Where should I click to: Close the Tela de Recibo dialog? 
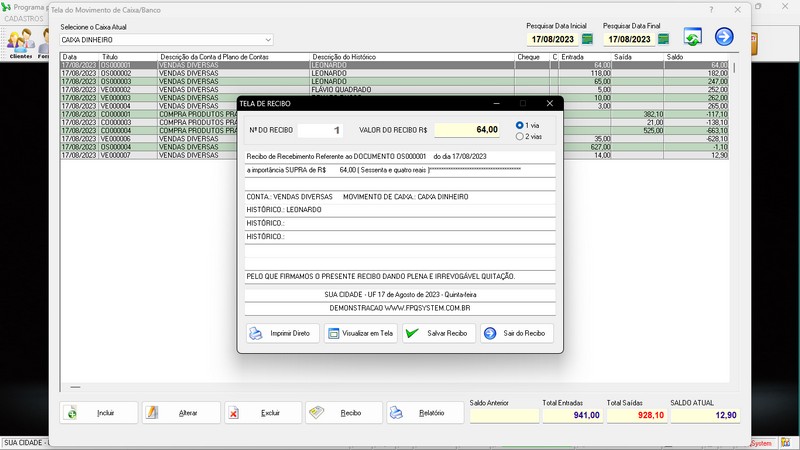[549, 103]
